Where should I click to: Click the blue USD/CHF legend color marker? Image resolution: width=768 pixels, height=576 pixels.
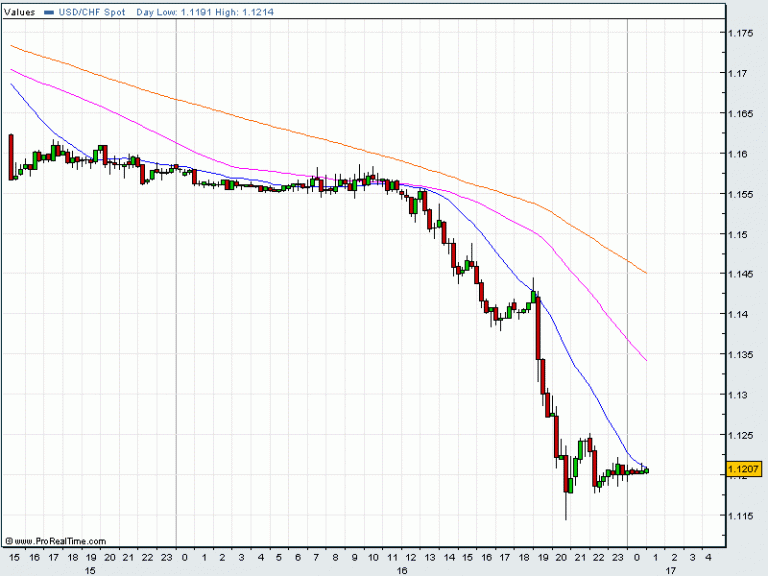pos(50,10)
